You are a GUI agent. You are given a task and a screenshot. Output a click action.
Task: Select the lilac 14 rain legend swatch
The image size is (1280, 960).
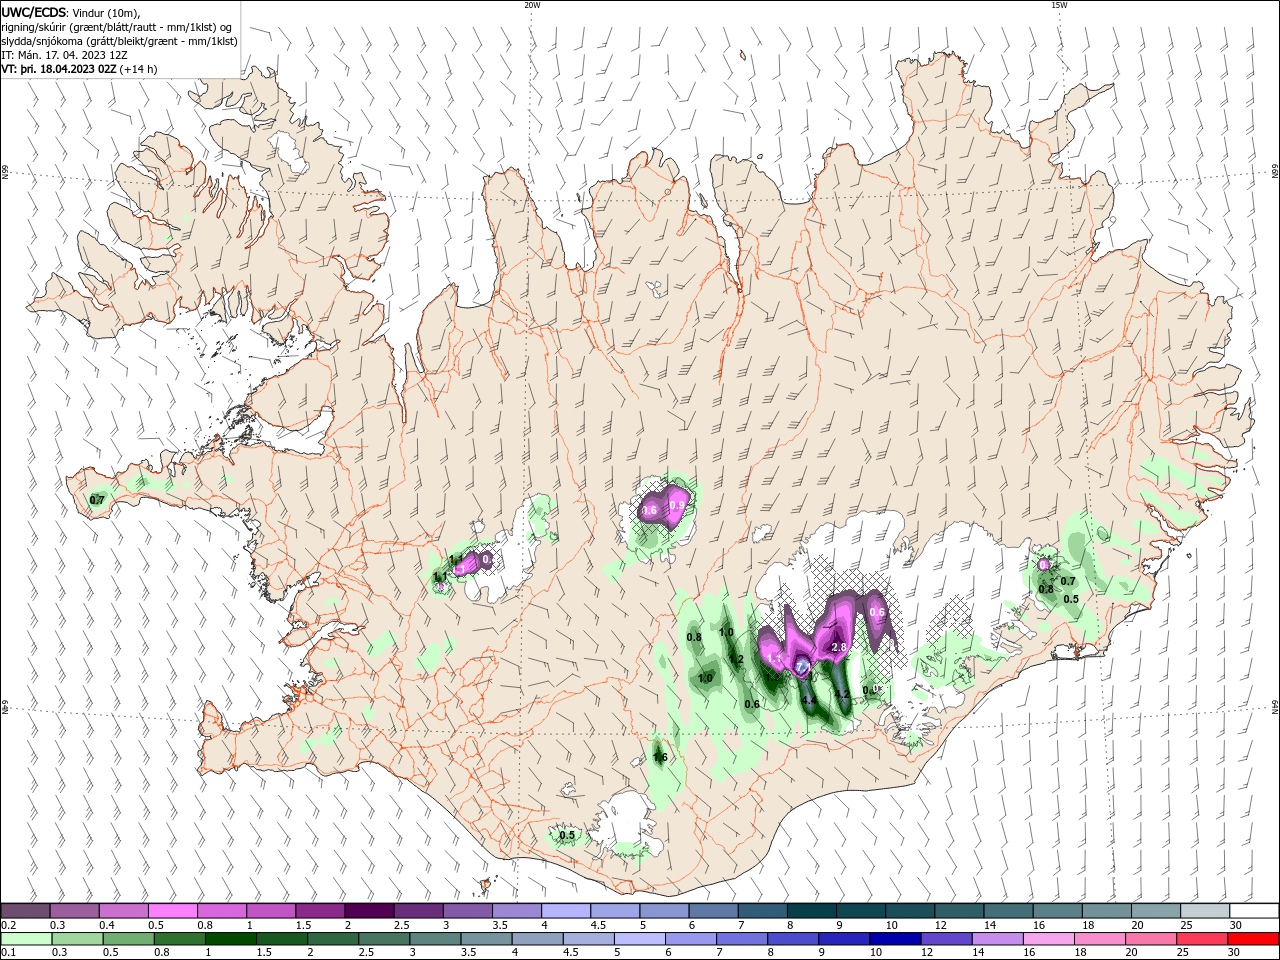pos(998,939)
